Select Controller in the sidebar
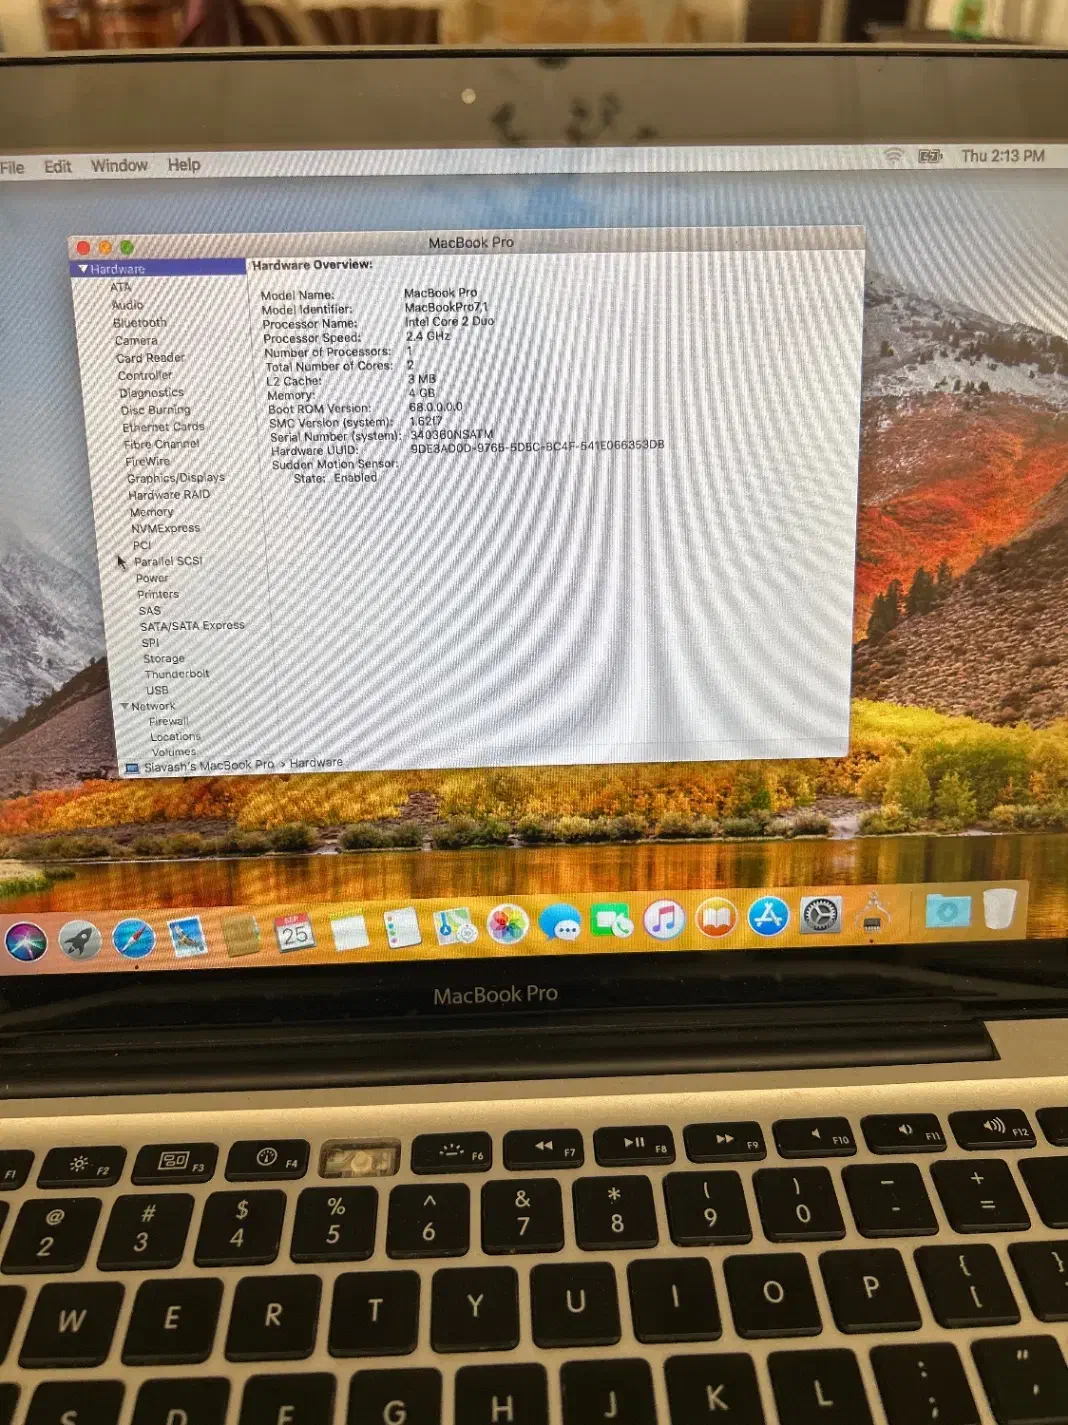 pyautogui.click(x=145, y=376)
